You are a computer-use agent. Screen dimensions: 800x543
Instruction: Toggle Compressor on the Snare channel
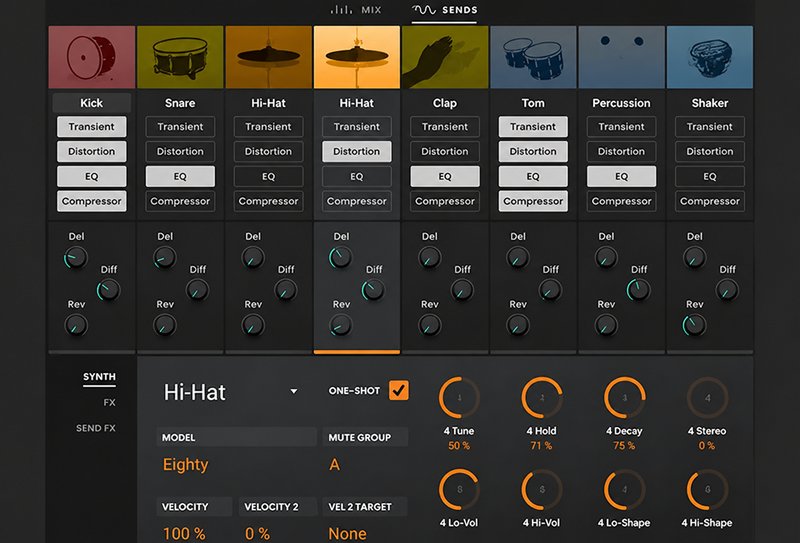click(x=180, y=201)
